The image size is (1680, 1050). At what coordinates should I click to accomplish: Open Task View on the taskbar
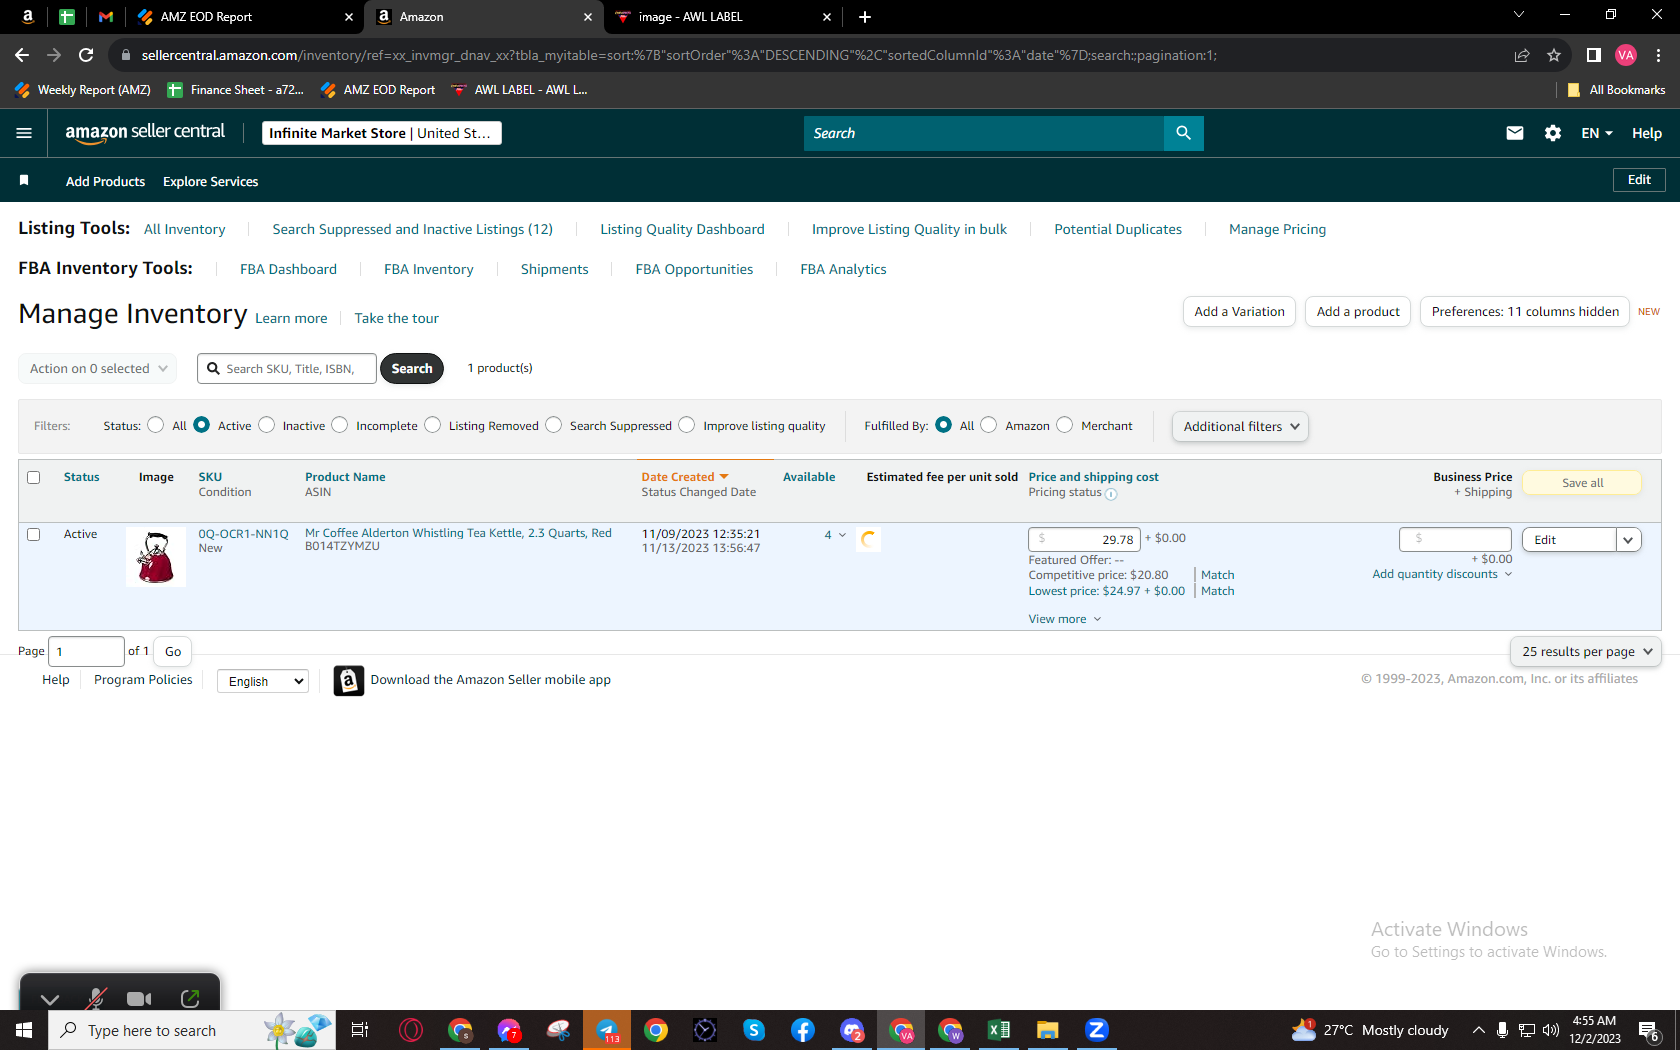360,1030
